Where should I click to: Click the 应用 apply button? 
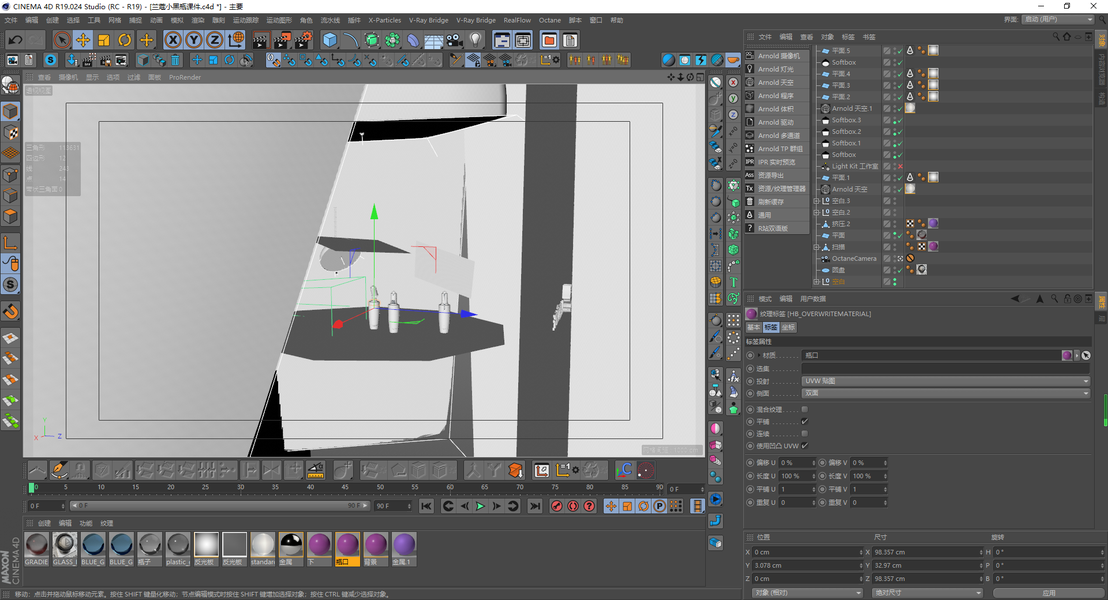1049,593
